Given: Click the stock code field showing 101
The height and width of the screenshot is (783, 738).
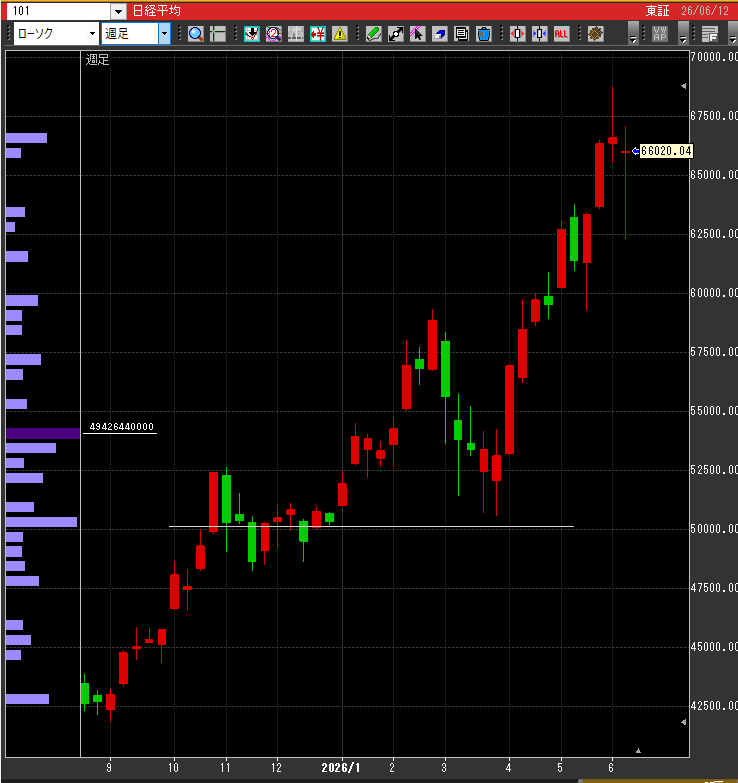Looking at the screenshot, I should pyautogui.click(x=59, y=11).
